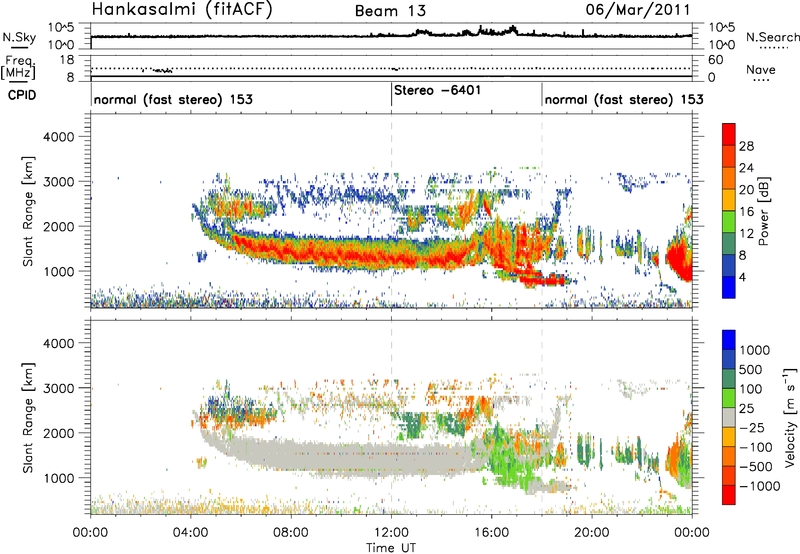Click the '12:00' time axis tick label
Screen dimensions: 800x554
click(391, 533)
